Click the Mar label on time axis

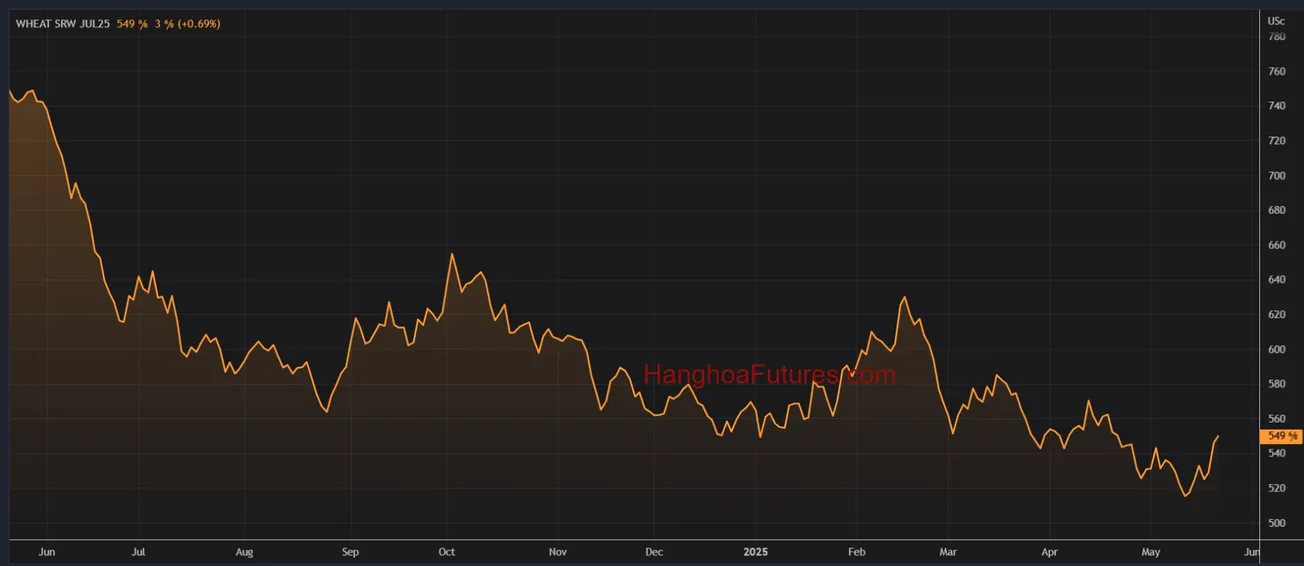pos(948,551)
